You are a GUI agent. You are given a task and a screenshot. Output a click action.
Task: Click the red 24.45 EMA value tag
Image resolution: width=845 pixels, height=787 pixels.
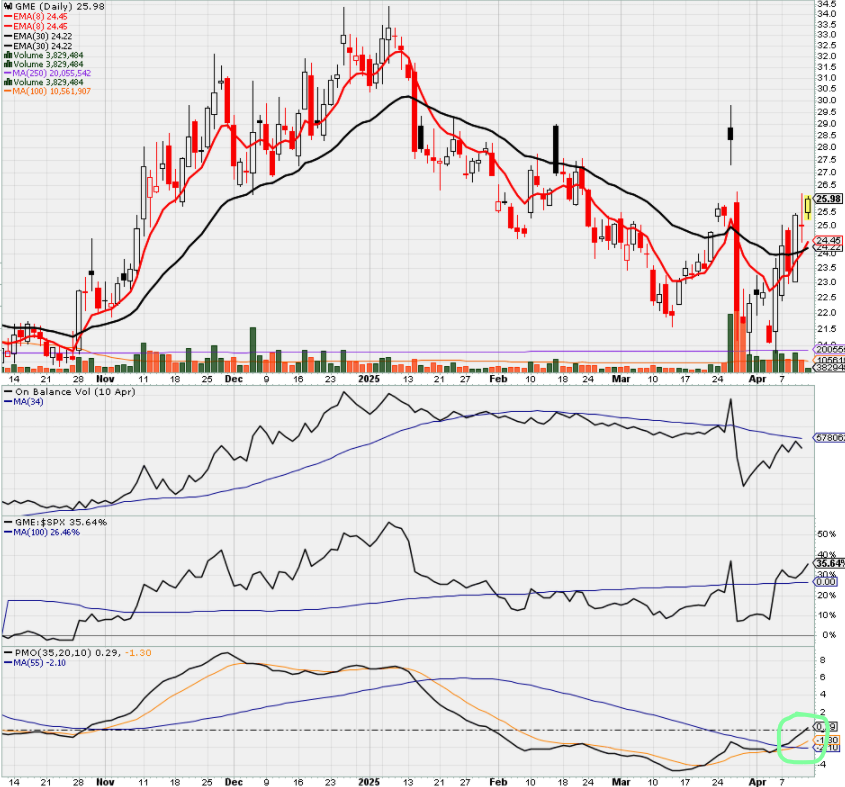click(x=828, y=240)
